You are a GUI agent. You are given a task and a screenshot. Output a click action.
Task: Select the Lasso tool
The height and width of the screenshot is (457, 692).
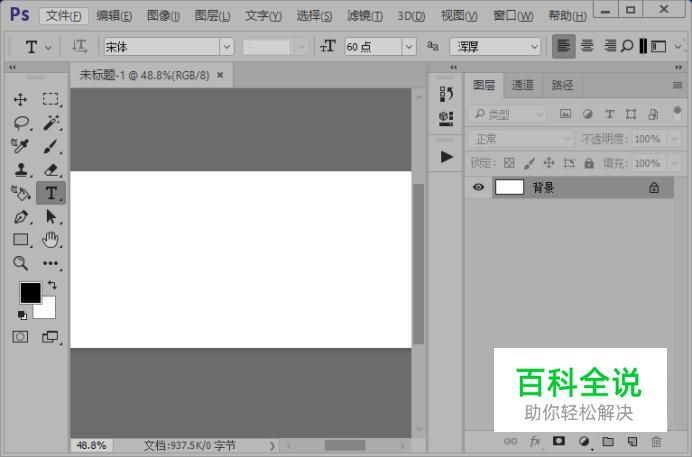tap(21, 123)
